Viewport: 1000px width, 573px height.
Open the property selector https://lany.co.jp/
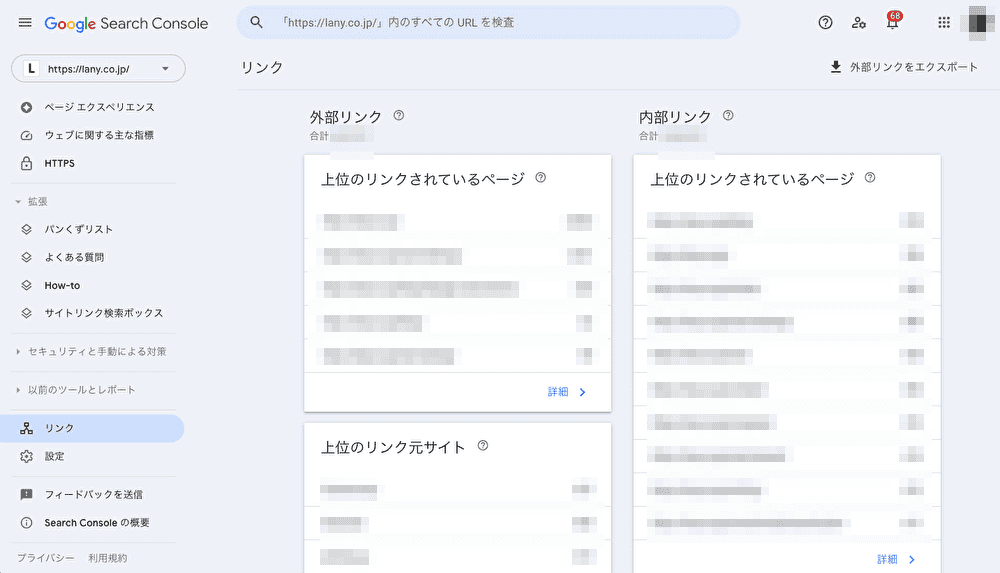click(98, 68)
